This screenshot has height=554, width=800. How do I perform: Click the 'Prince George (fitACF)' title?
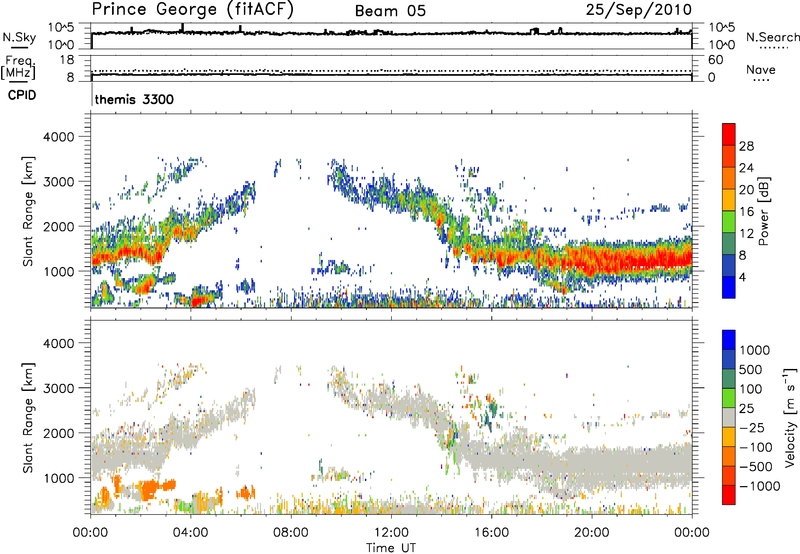pos(193,10)
